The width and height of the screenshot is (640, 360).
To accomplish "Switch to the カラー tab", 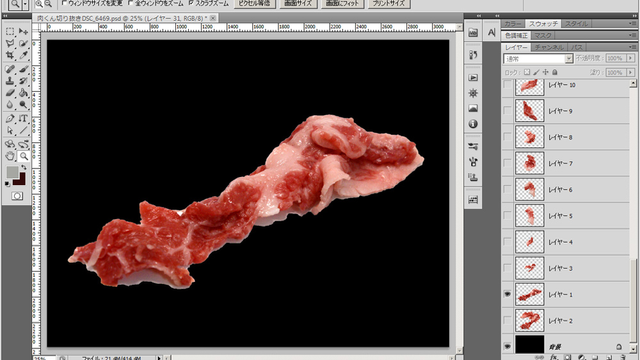I will (512, 24).
